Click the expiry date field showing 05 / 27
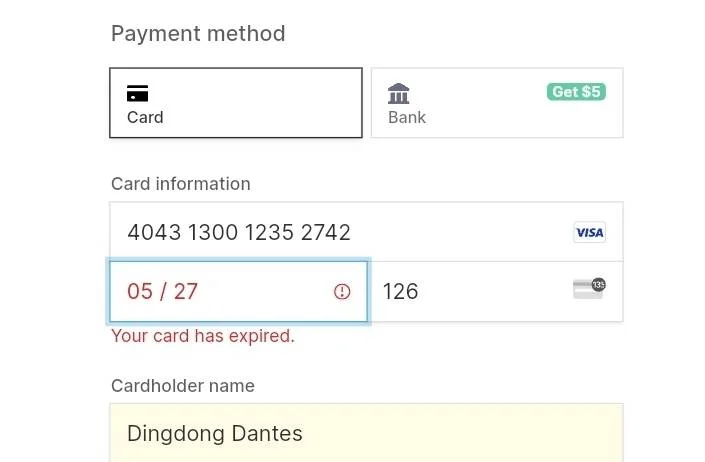This screenshot has height=462, width=705. [238, 292]
